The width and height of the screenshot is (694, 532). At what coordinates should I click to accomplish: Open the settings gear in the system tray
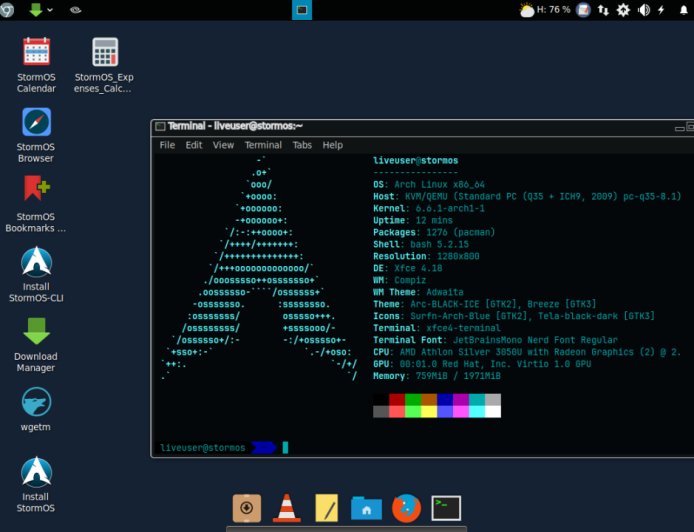623,10
